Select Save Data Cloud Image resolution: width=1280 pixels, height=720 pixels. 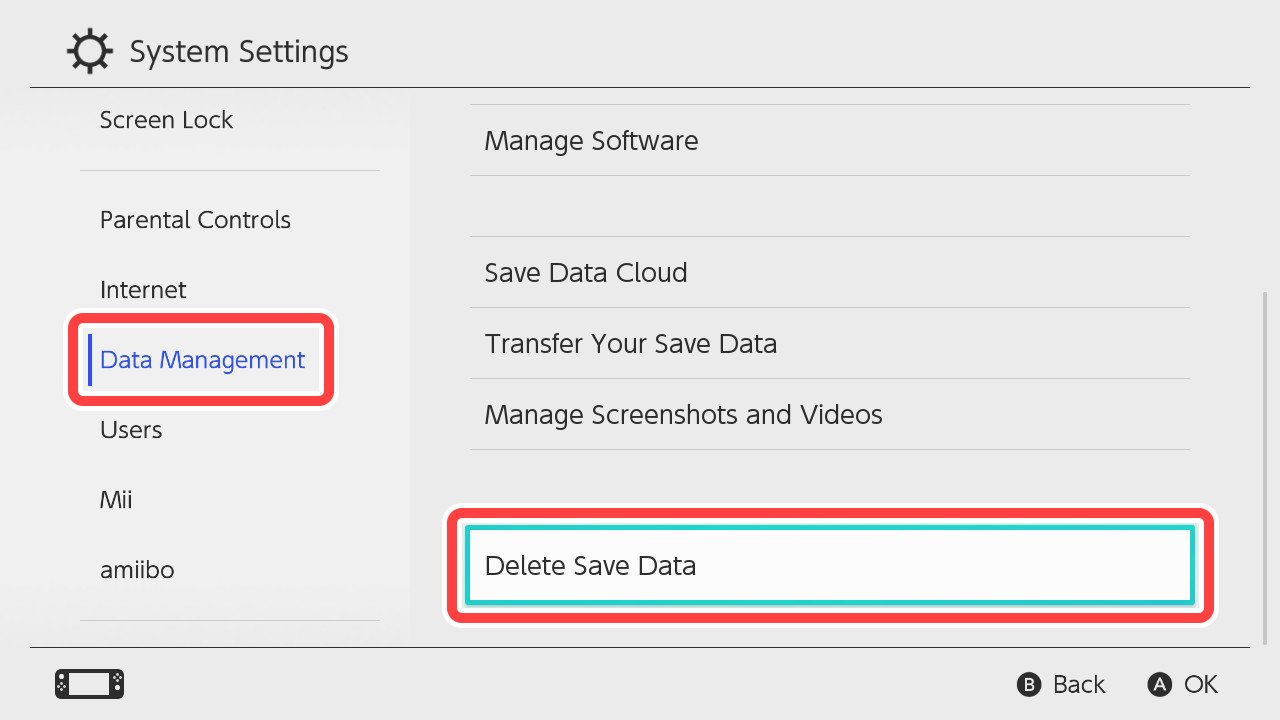pos(586,273)
